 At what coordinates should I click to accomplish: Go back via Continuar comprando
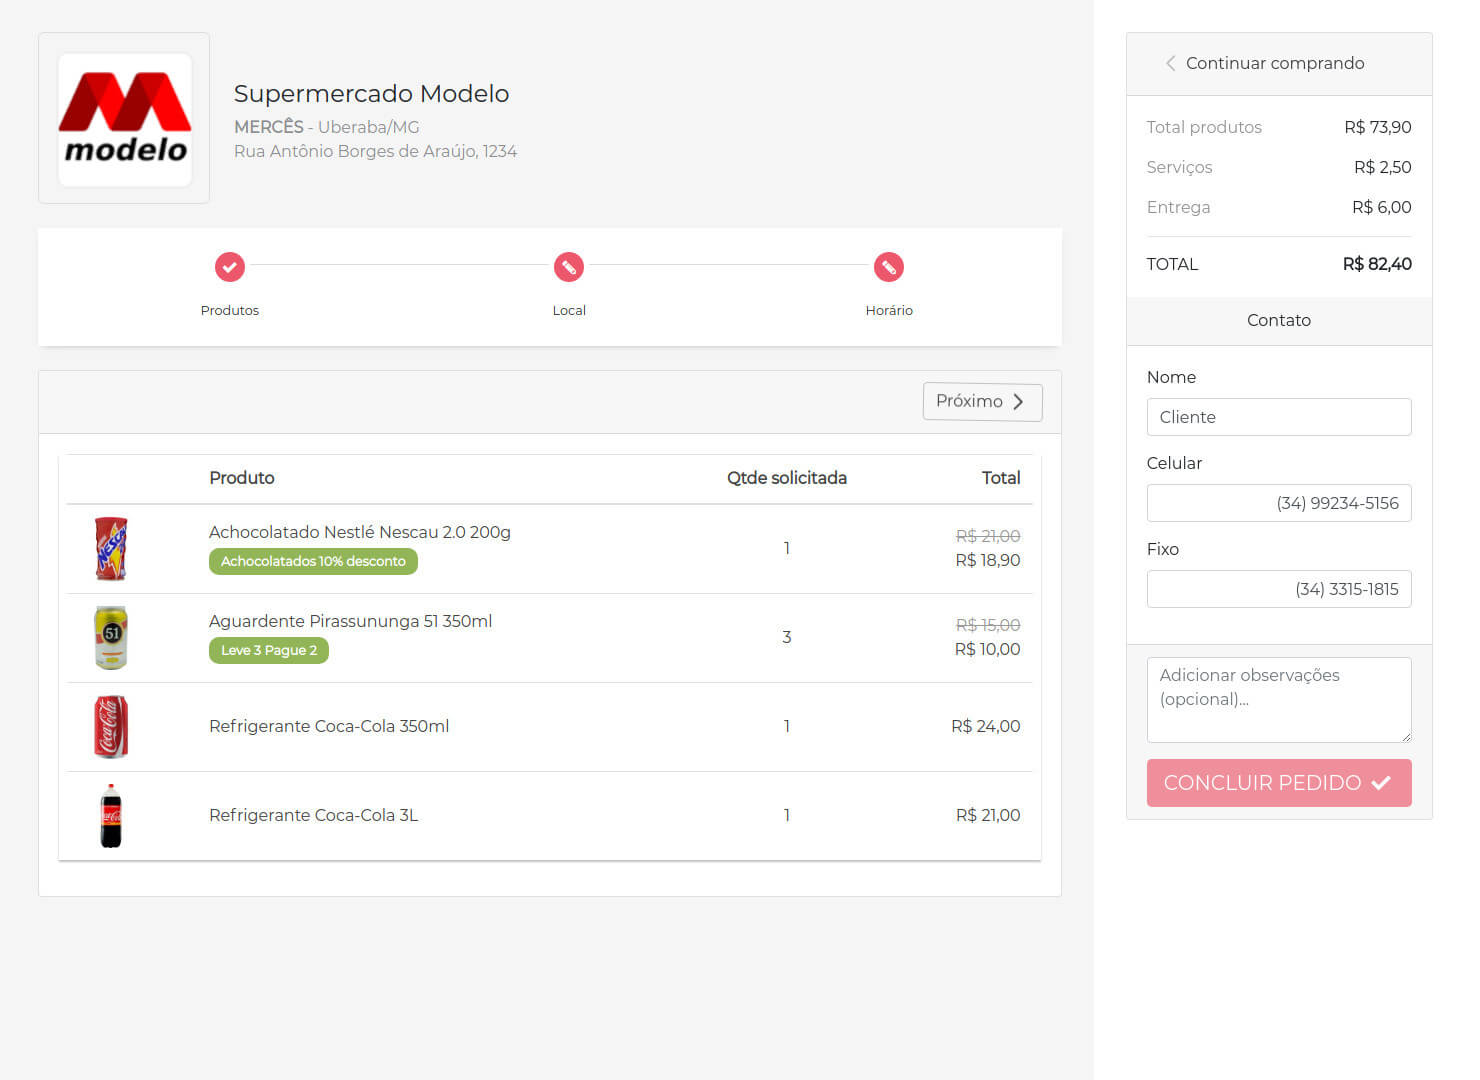point(1265,63)
